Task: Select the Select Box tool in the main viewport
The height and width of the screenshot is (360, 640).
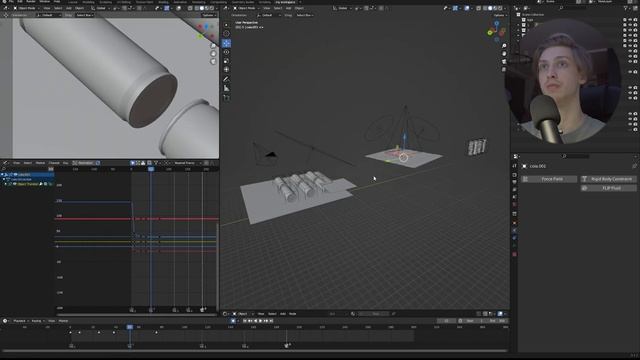Action: point(227,25)
